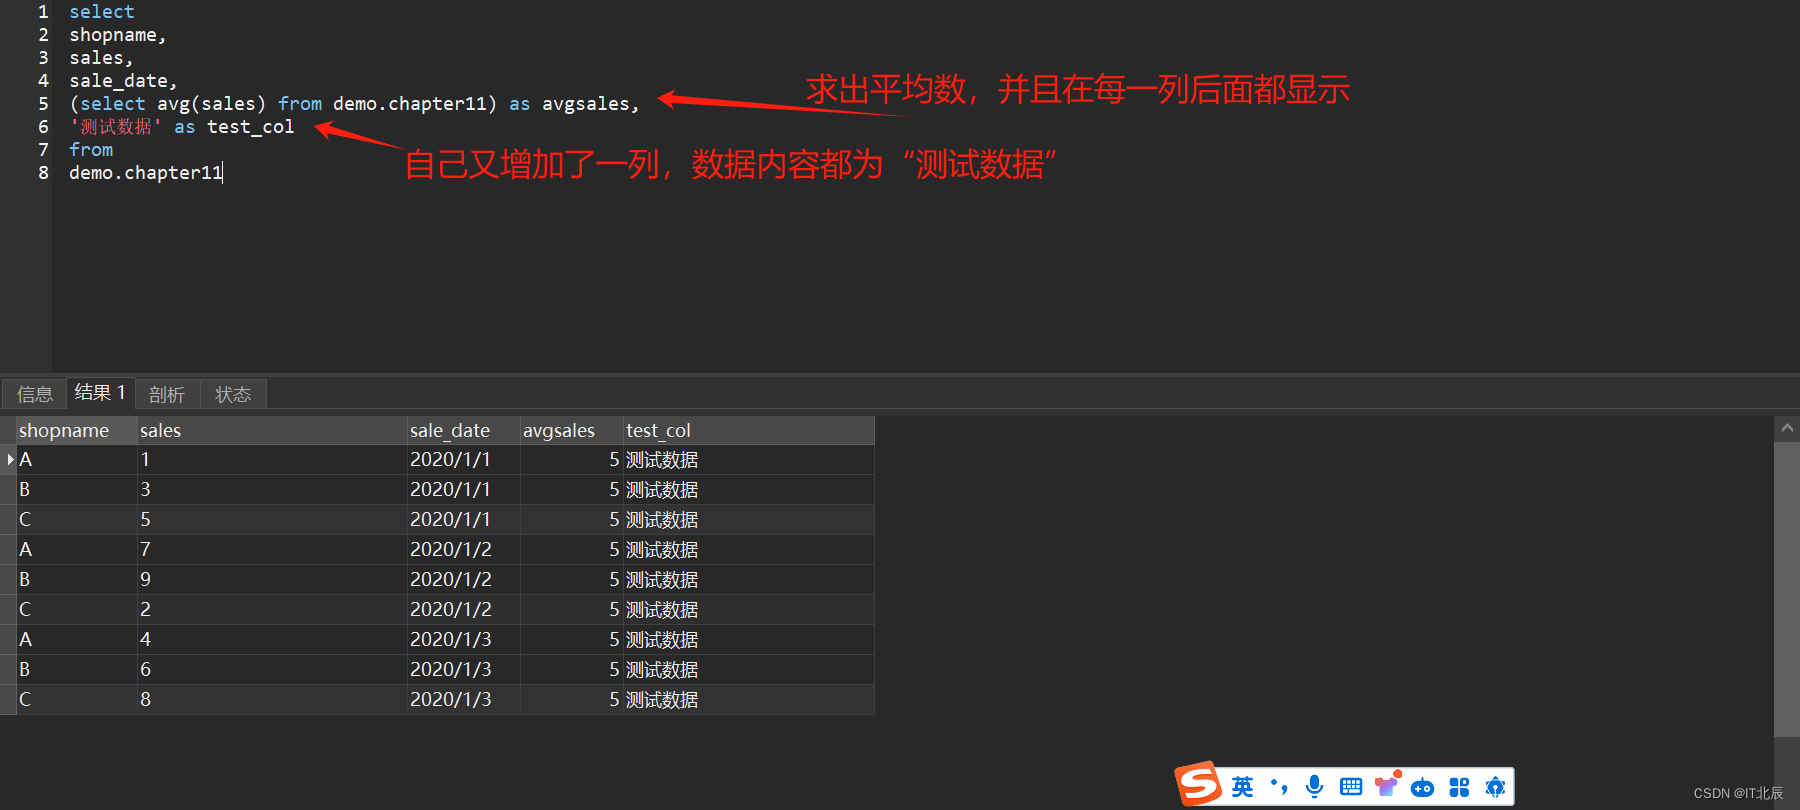Toggle the 英 language mode indicator
This screenshot has height=810, width=1800.
point(1242,787)
